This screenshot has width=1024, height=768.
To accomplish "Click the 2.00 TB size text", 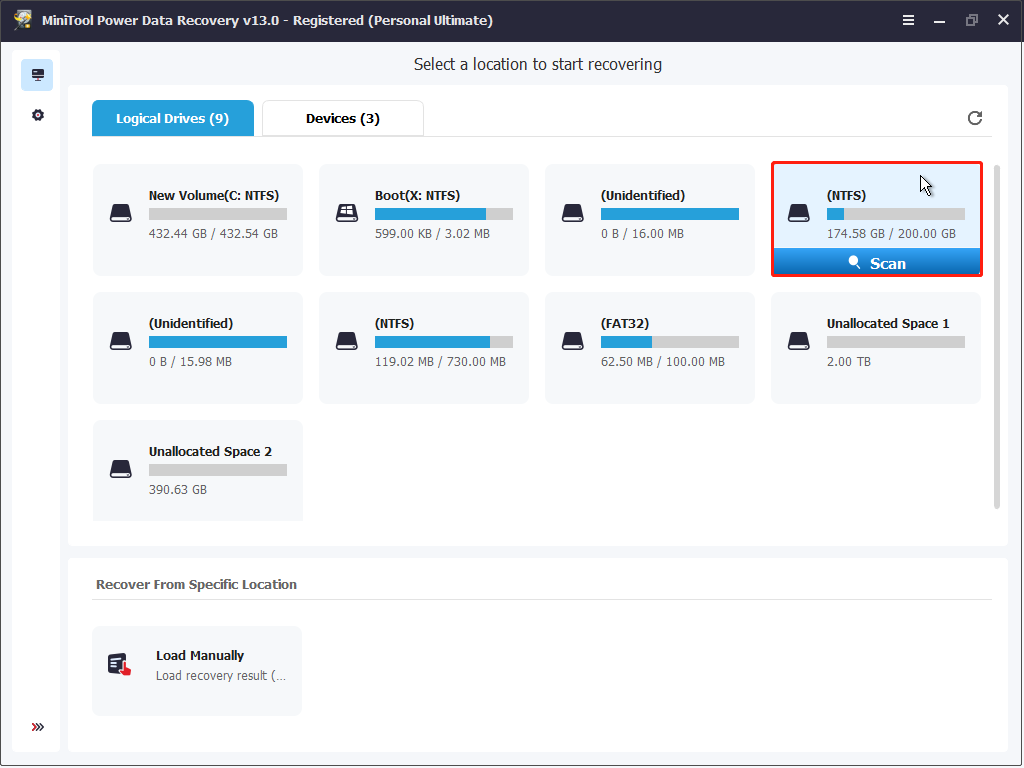I will tap(848, 362).
